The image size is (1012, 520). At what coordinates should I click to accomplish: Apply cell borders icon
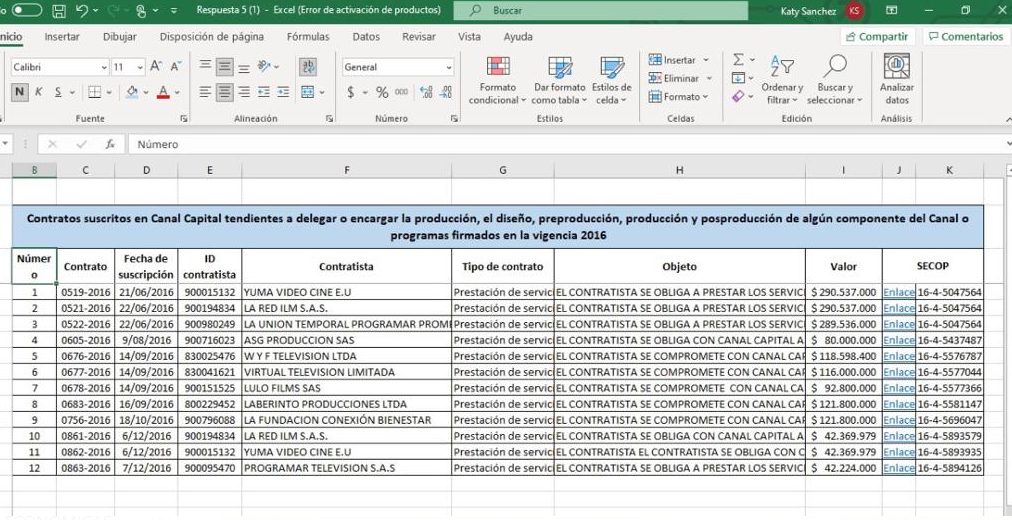point(94,92)
